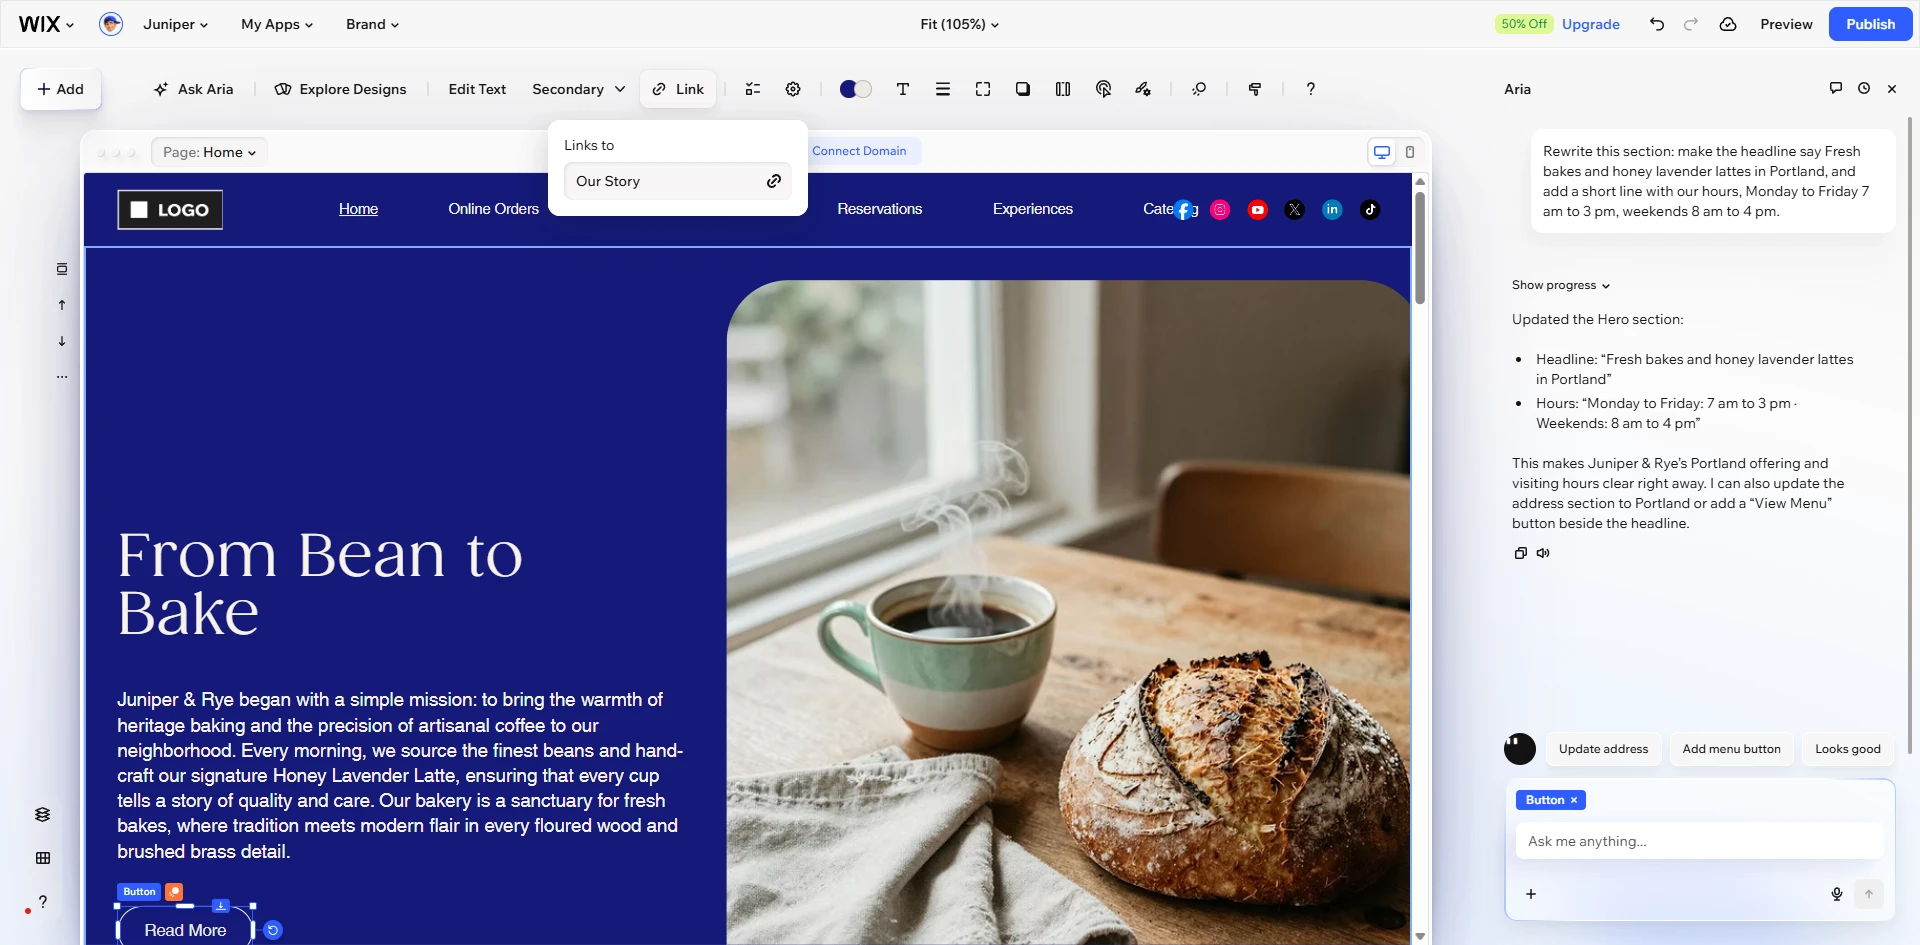Select Experiences in the site navigation

(1032, 209)
